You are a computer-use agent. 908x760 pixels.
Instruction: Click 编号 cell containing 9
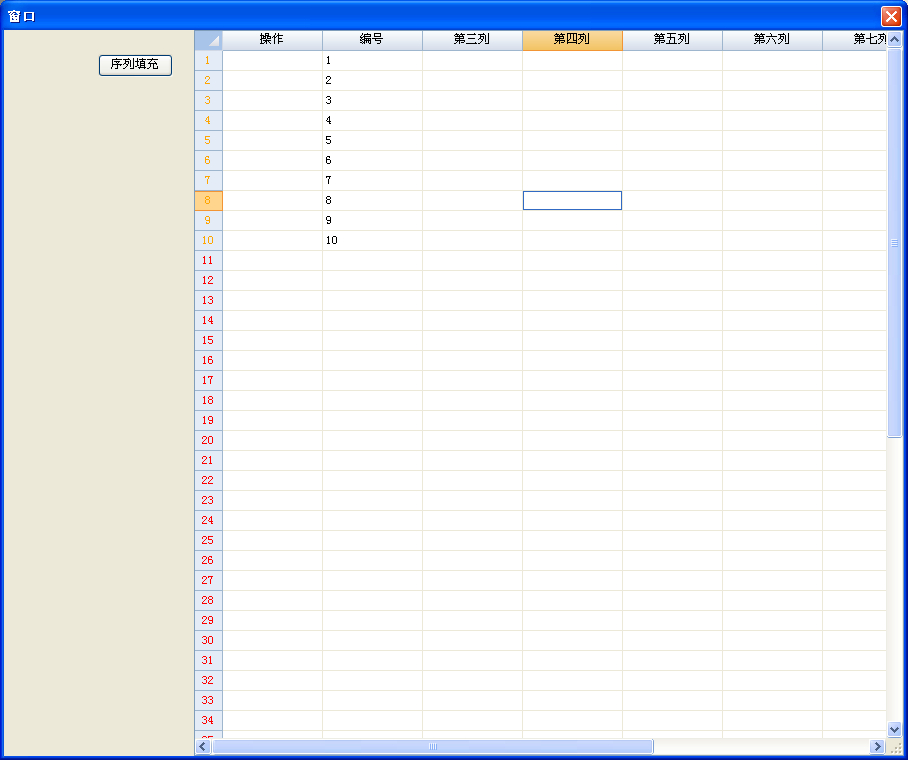point(372,220)
